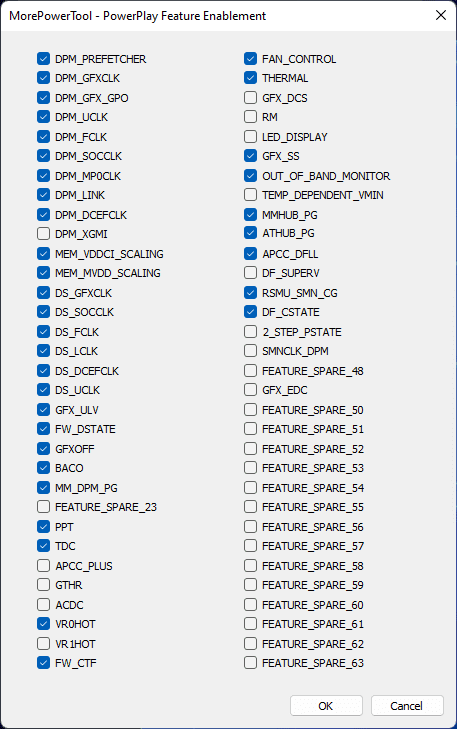Uncheck DPM_MP0CLK
The width and height of the screenshot is (457, 729).
coord(43,176)
